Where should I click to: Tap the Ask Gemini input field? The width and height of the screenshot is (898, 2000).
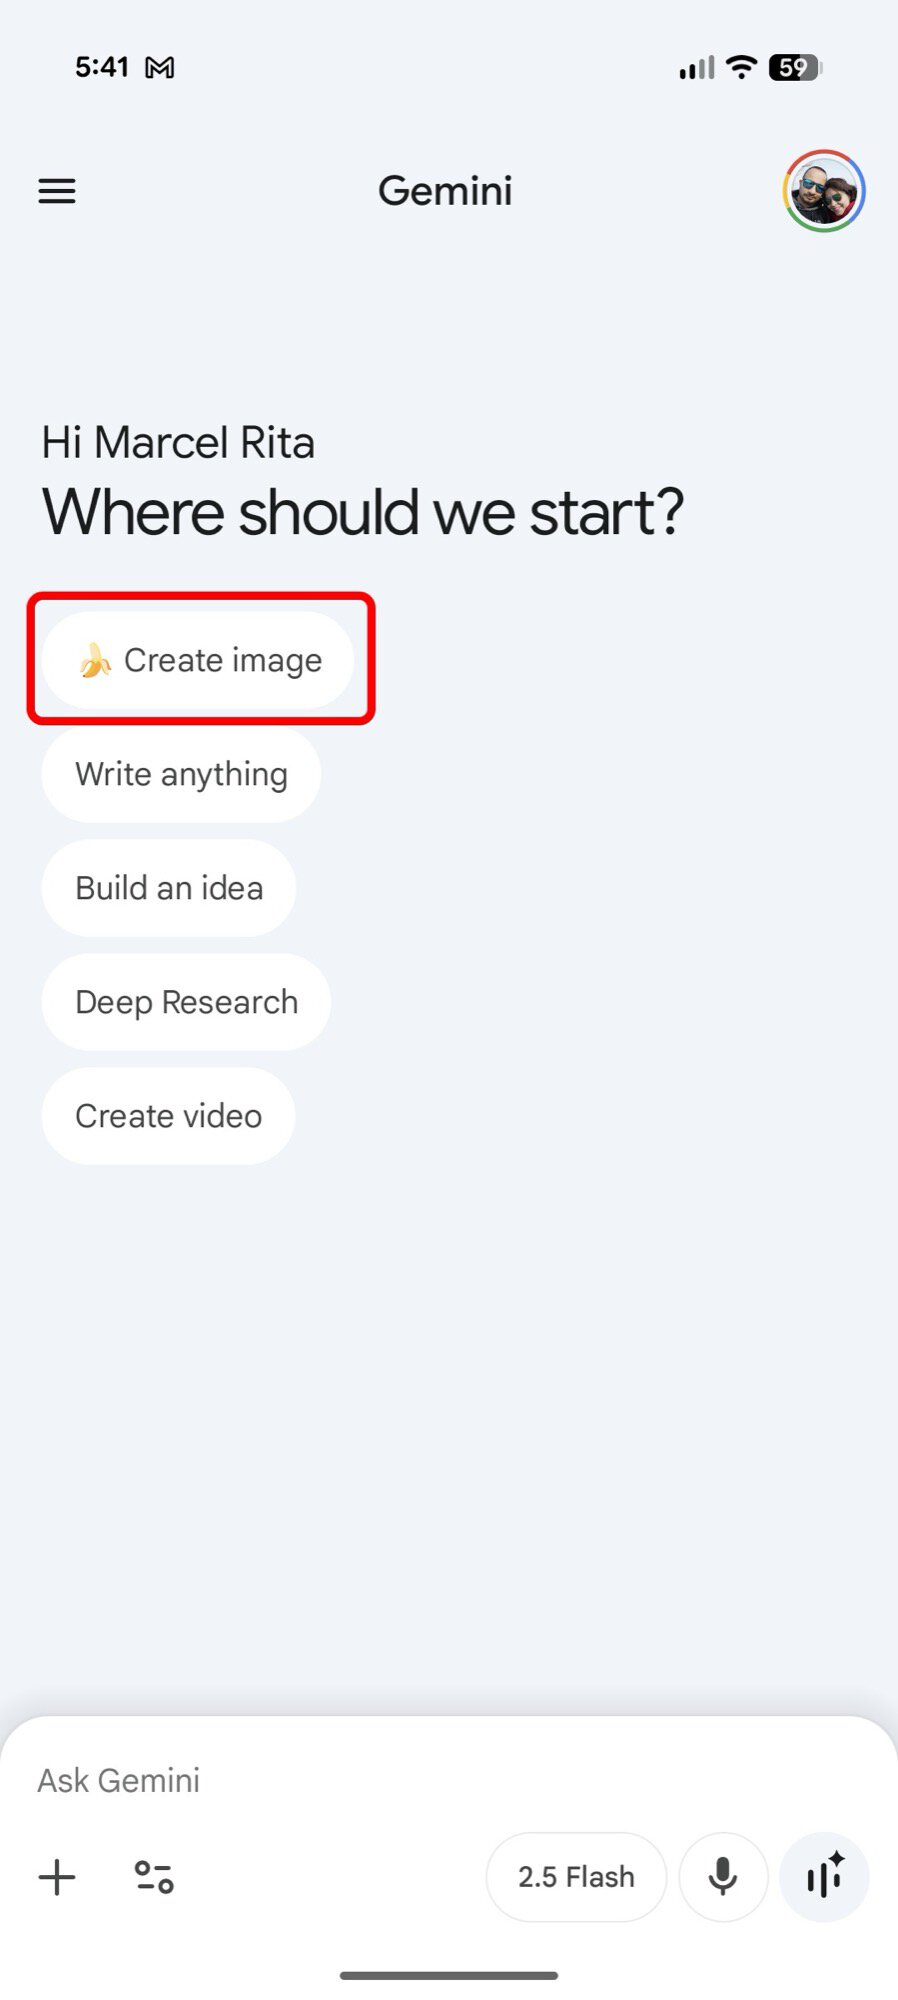coord(119,1779)
